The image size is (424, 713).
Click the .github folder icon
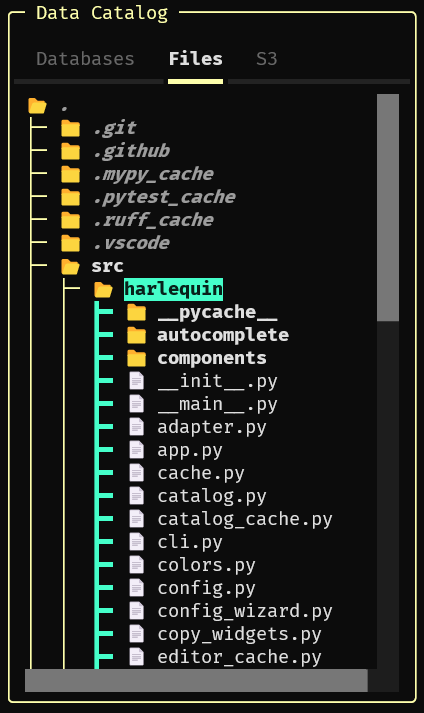[71, 151]
